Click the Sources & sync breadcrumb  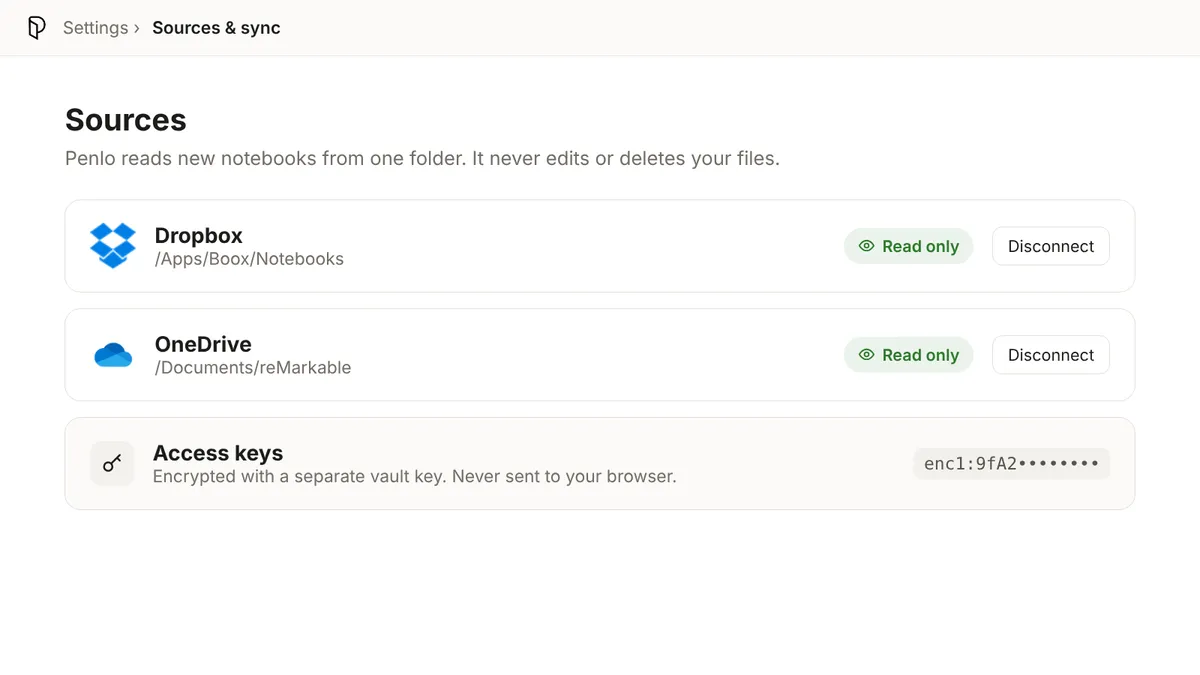pyautogui.click(x=216, y=28)
